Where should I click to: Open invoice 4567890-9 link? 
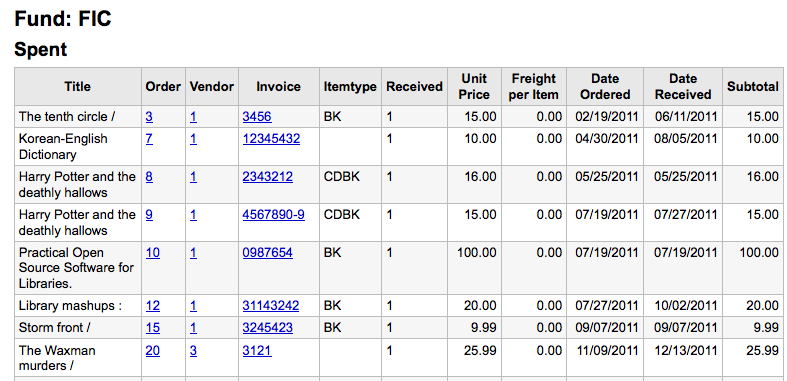pyautogui.click(x=274, y=215)
